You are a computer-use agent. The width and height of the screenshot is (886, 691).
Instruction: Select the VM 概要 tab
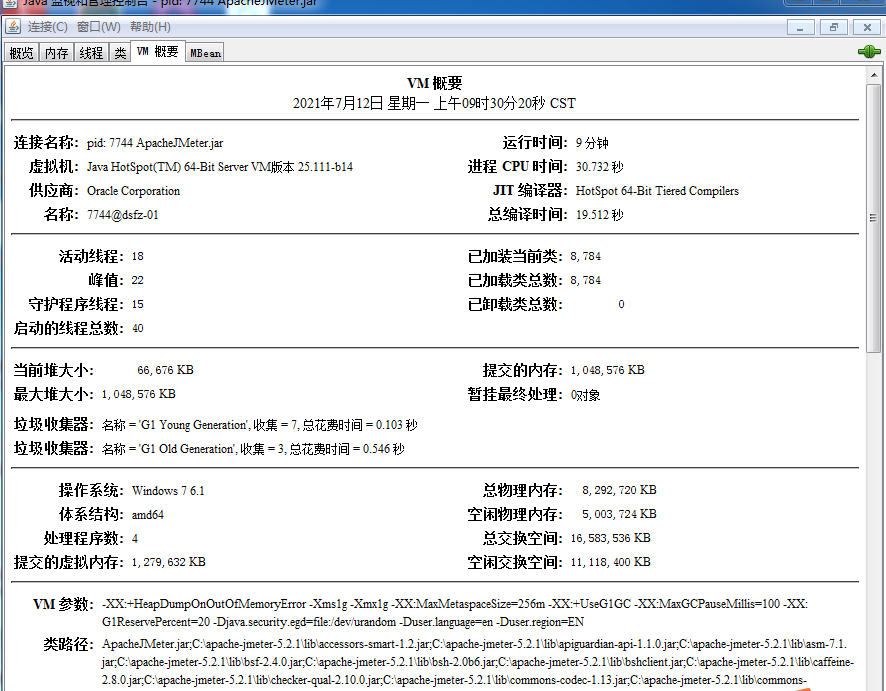[158, 51]
